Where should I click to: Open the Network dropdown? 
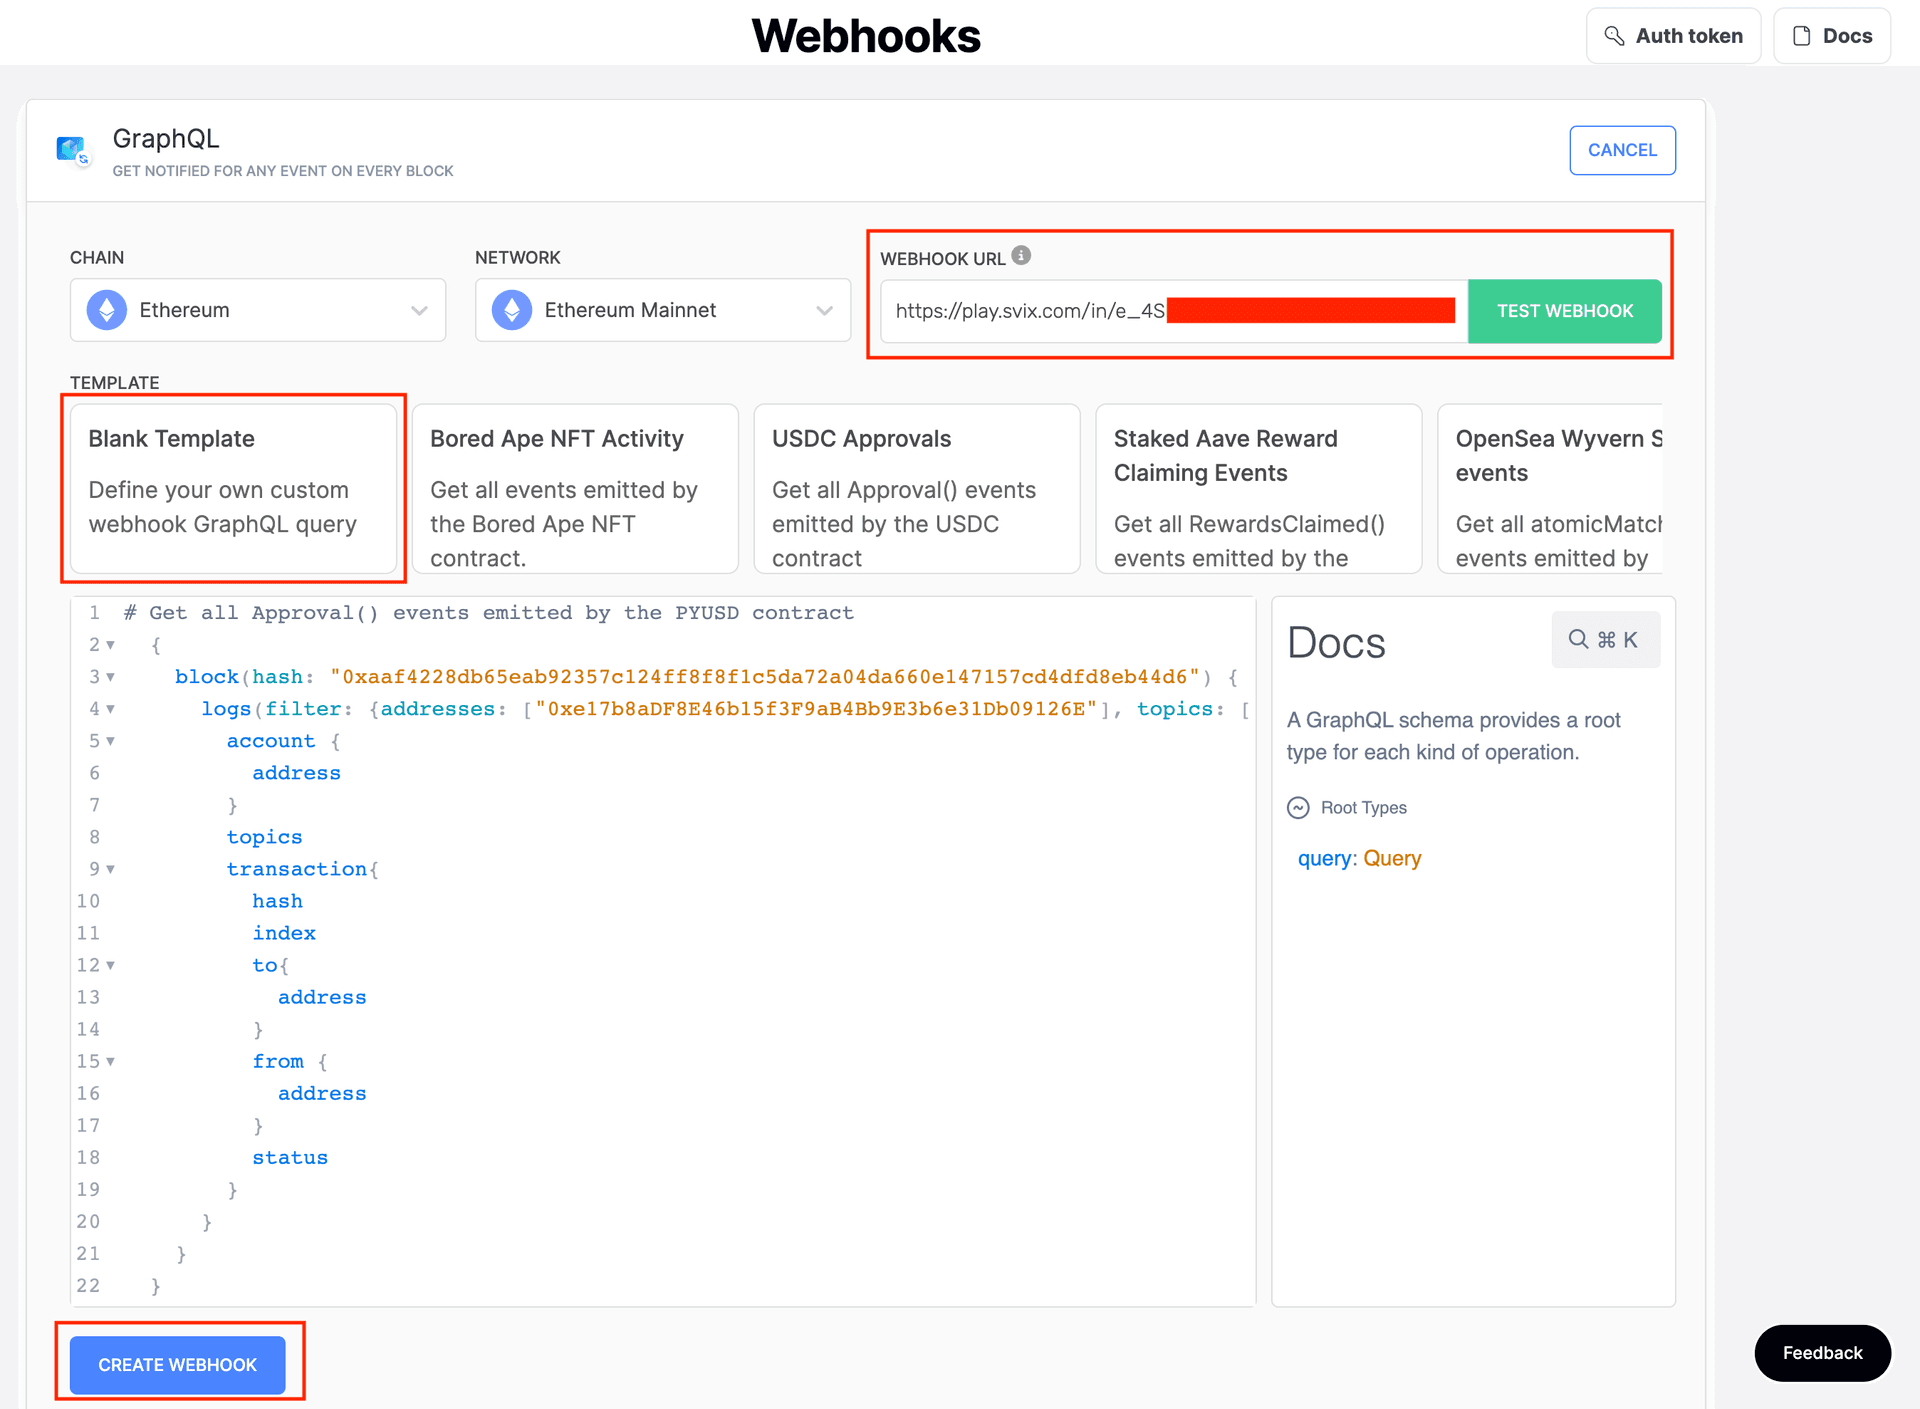point(823,310)
